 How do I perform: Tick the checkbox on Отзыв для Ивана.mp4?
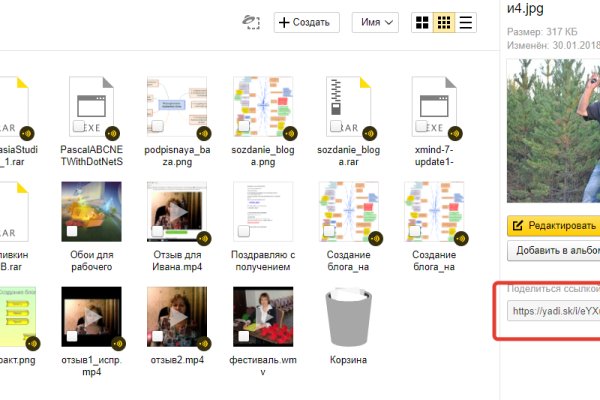pos(157,231)
